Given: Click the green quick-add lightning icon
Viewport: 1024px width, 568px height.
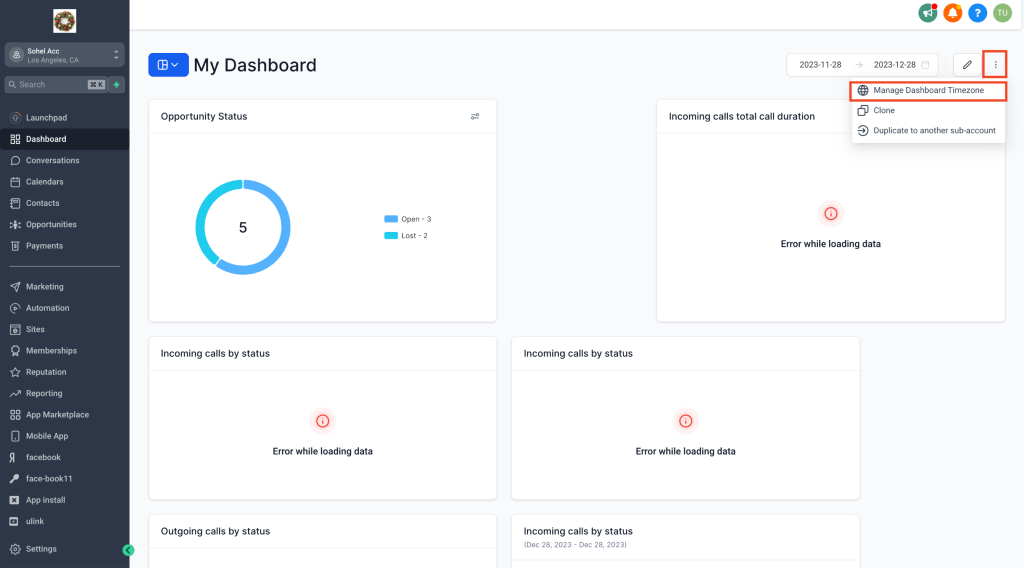Looking at the screenshot, I should pyautogui.click(x=116, y=85).
